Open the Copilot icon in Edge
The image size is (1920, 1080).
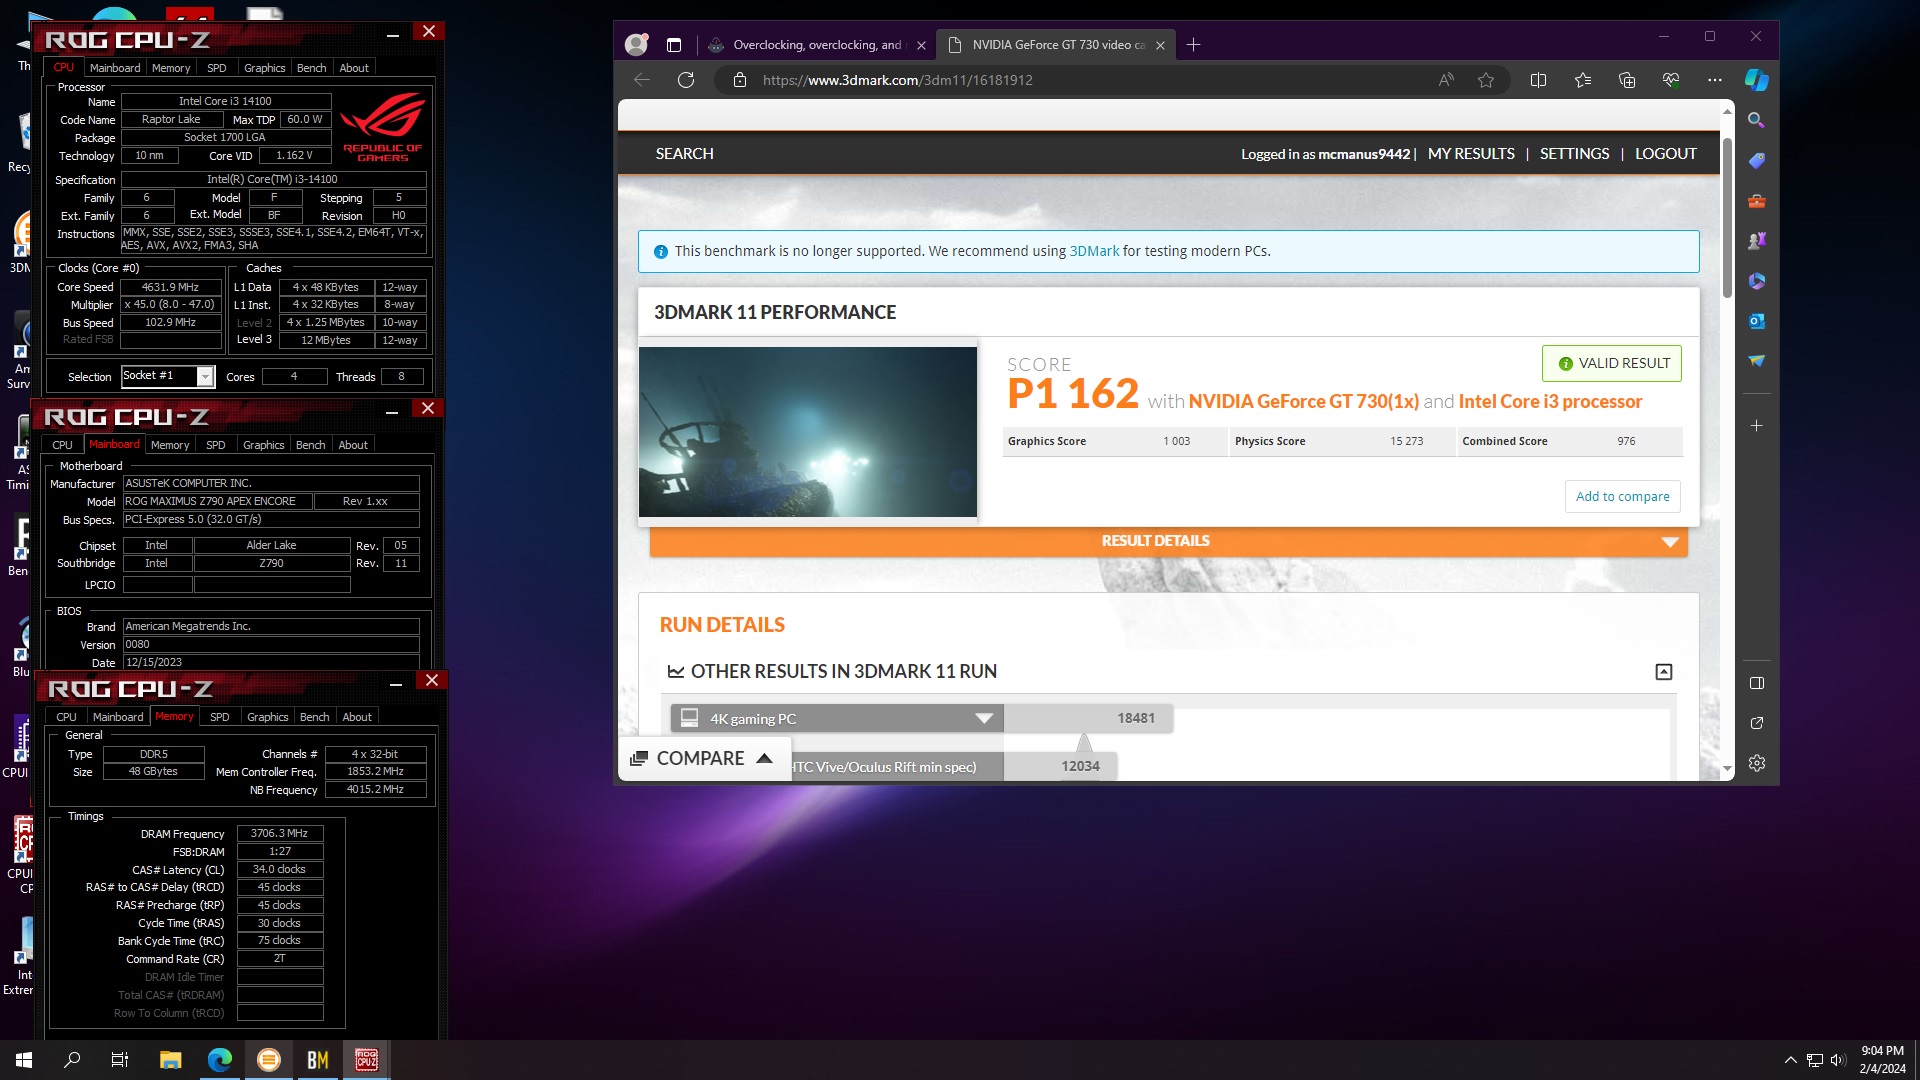pos(1757,80)
